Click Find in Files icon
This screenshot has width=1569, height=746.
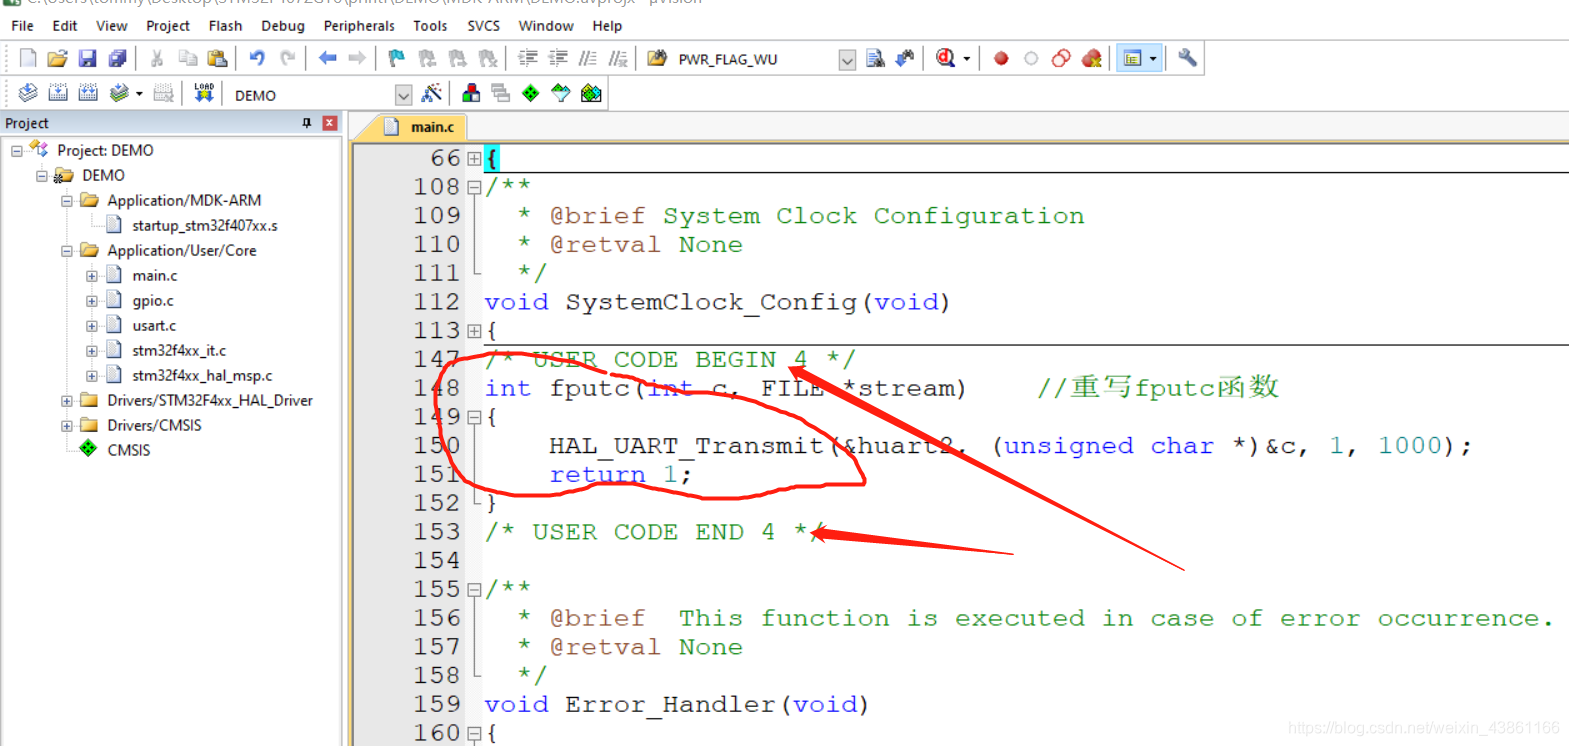point(657,59)
